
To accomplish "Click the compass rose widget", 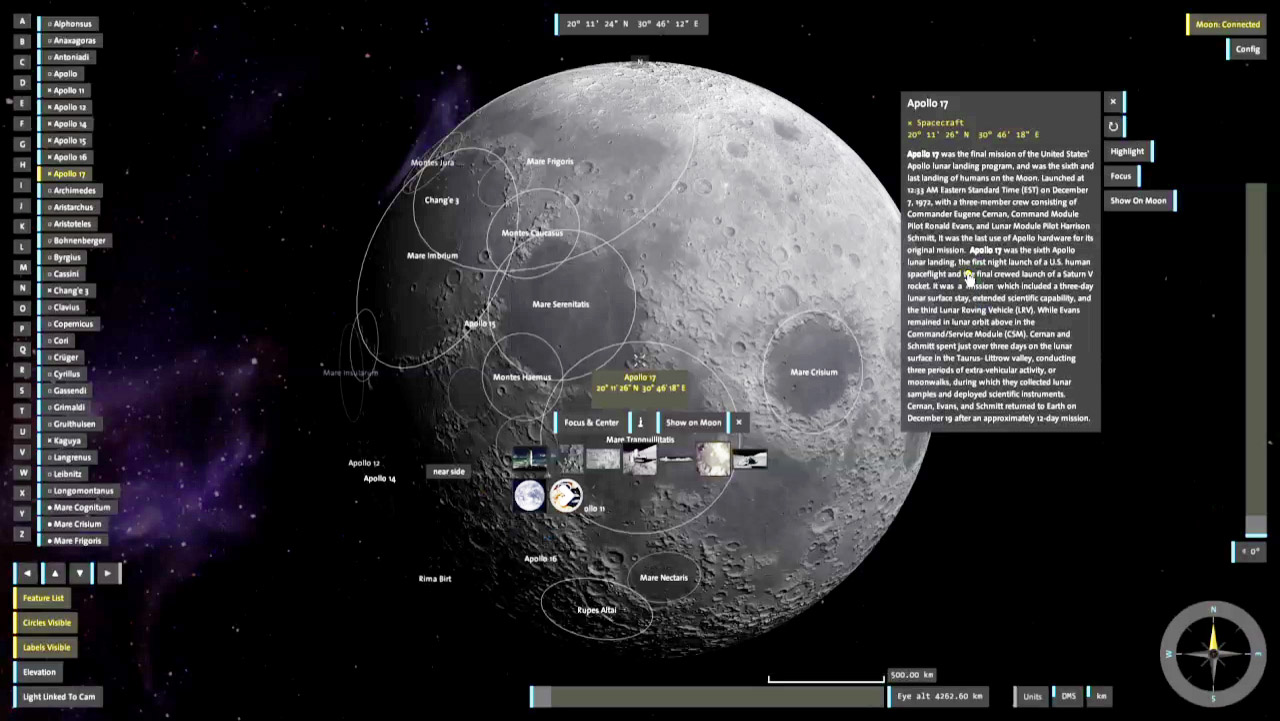I will [1213, 654].
